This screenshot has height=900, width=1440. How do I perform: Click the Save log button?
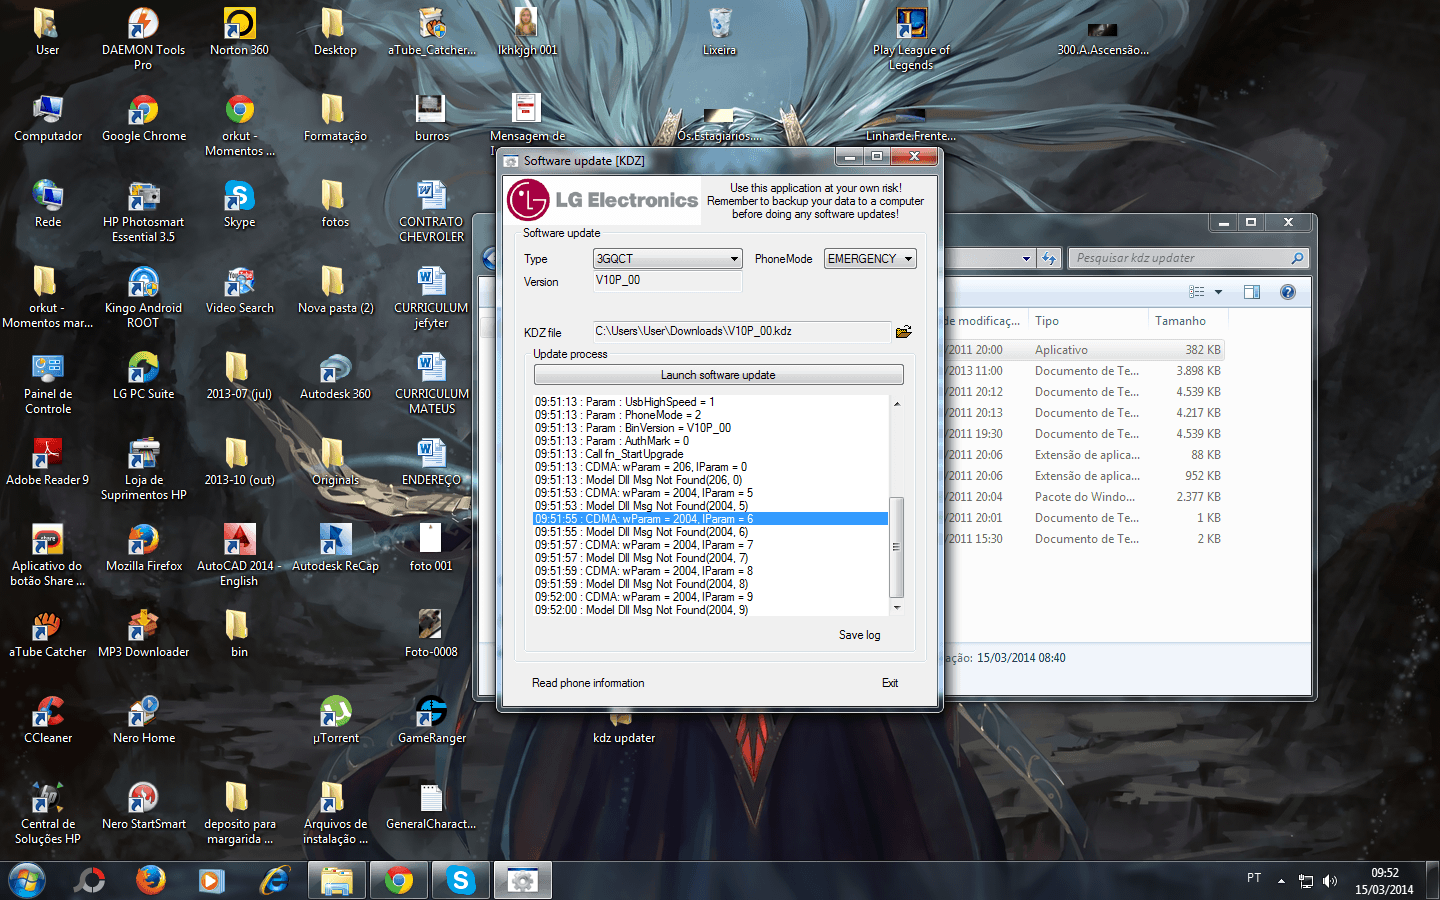coord(859,635)
